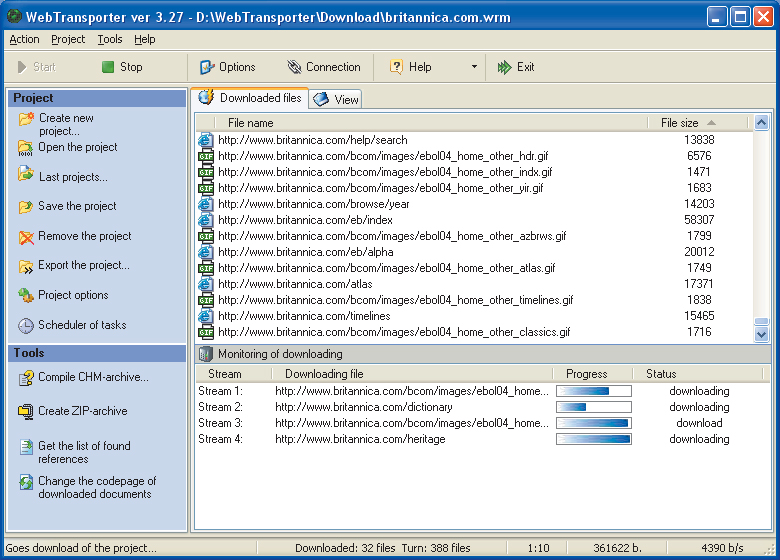Viewport: 780px width, 560px height.
Task: Select Stream 2 dictionary download row
Action: click(483, 407)
